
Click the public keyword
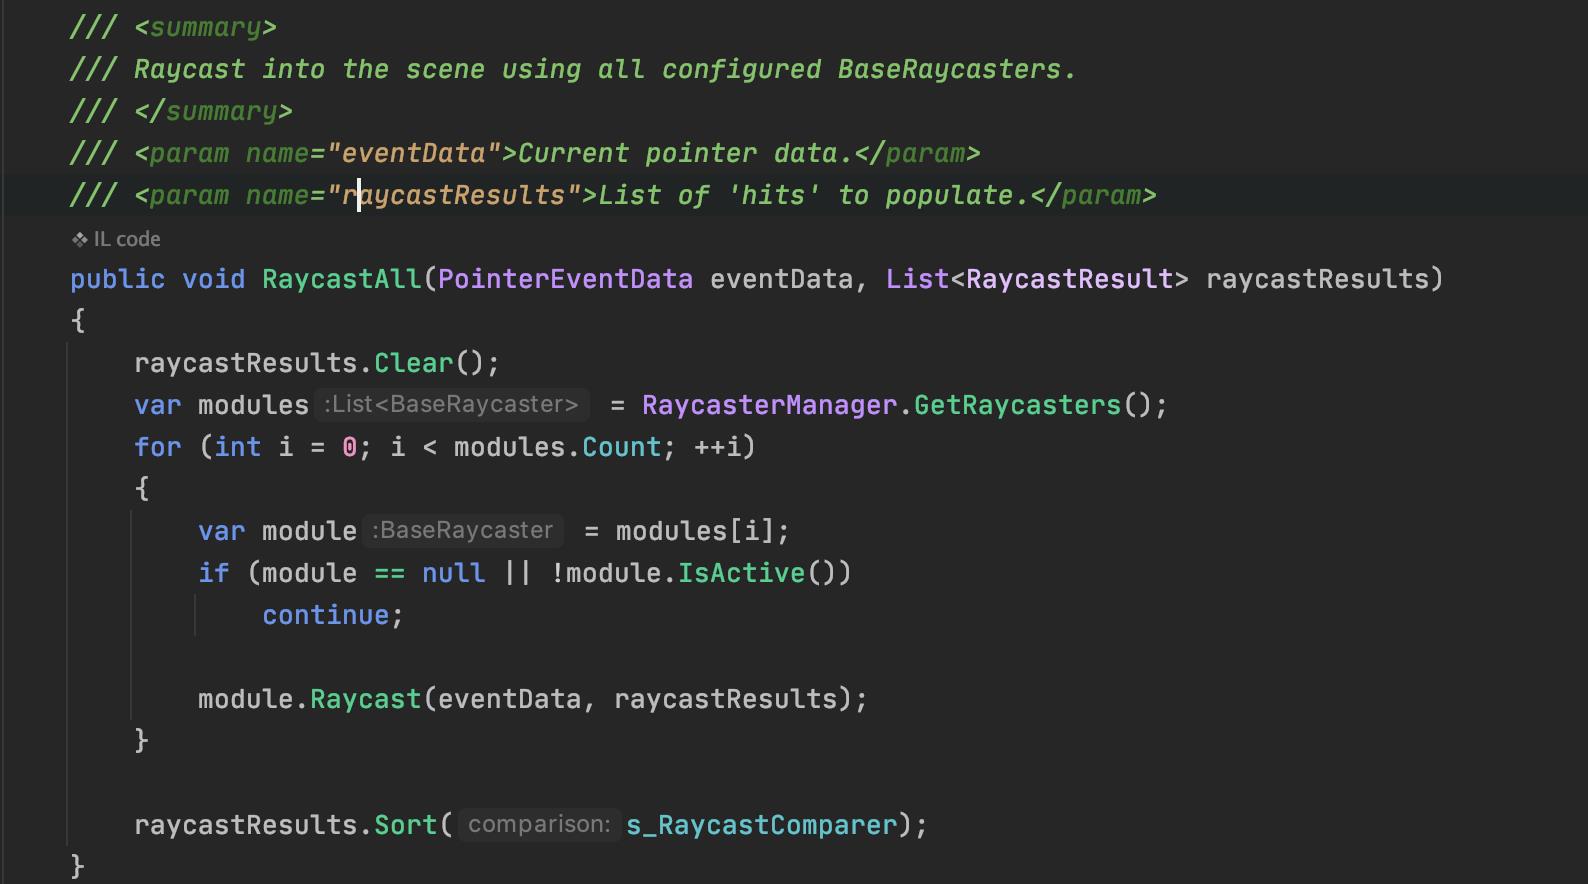coord(117,279)
